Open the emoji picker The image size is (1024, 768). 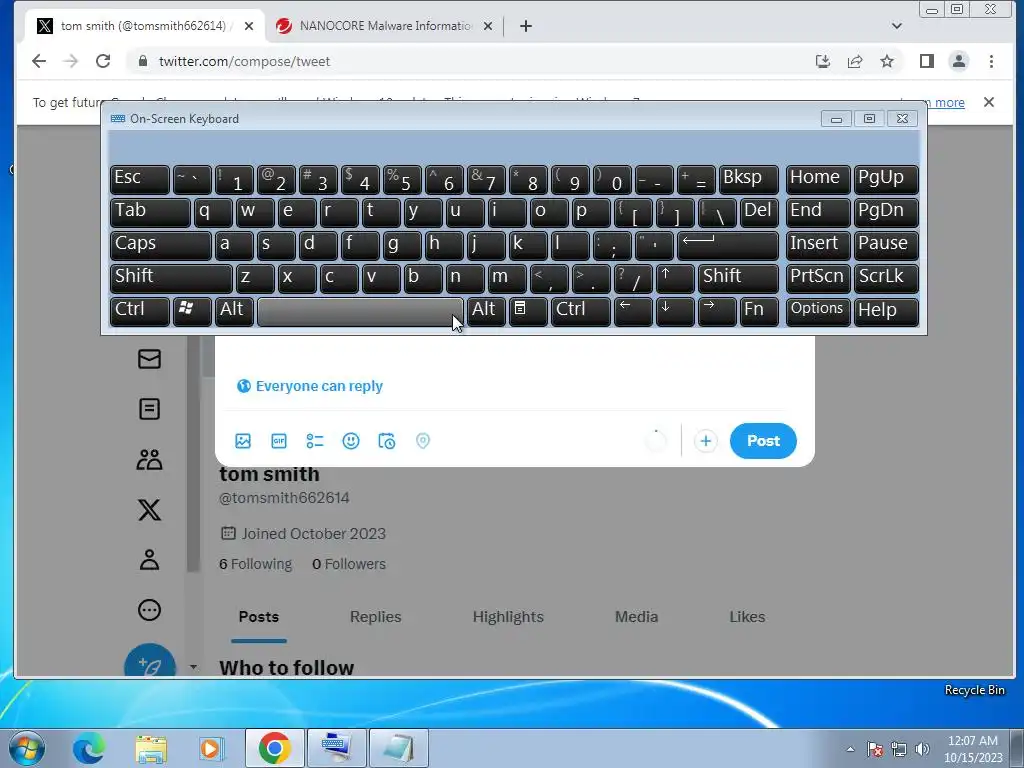point(351,441)
